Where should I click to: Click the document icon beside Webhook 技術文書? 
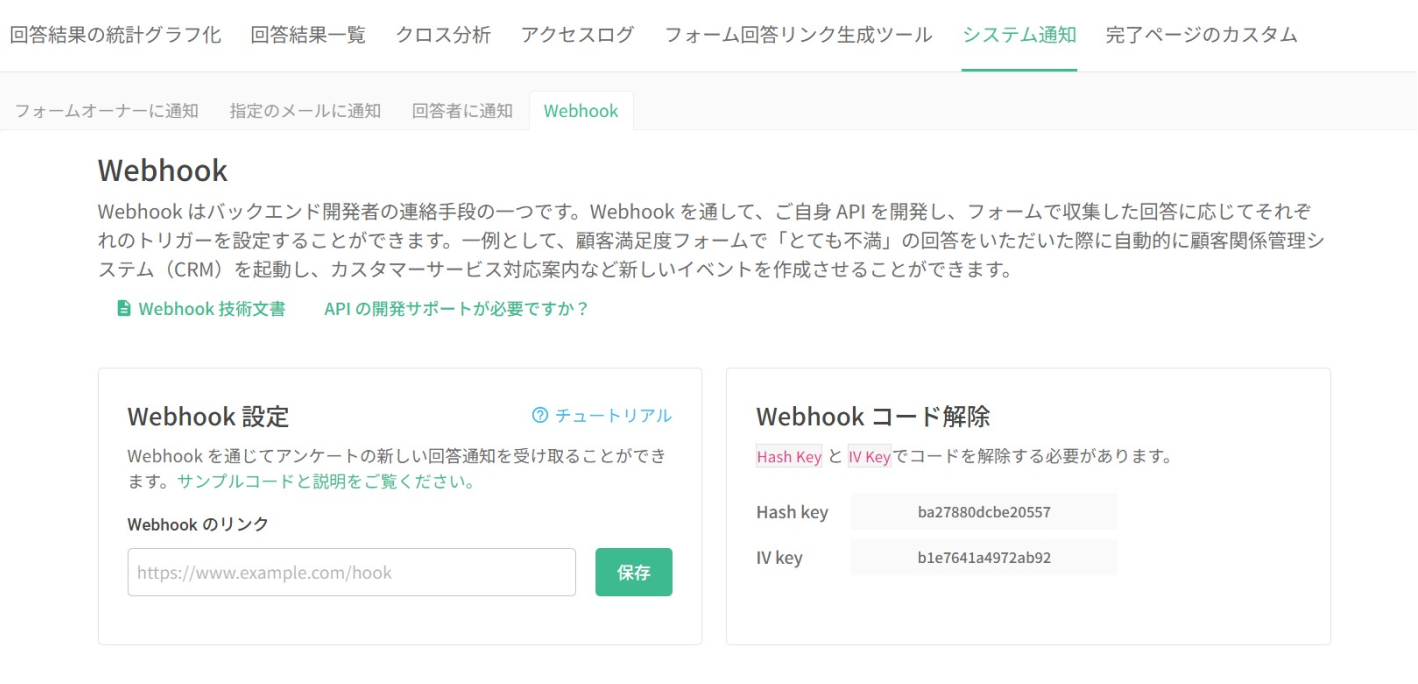[x=124, y=309]
